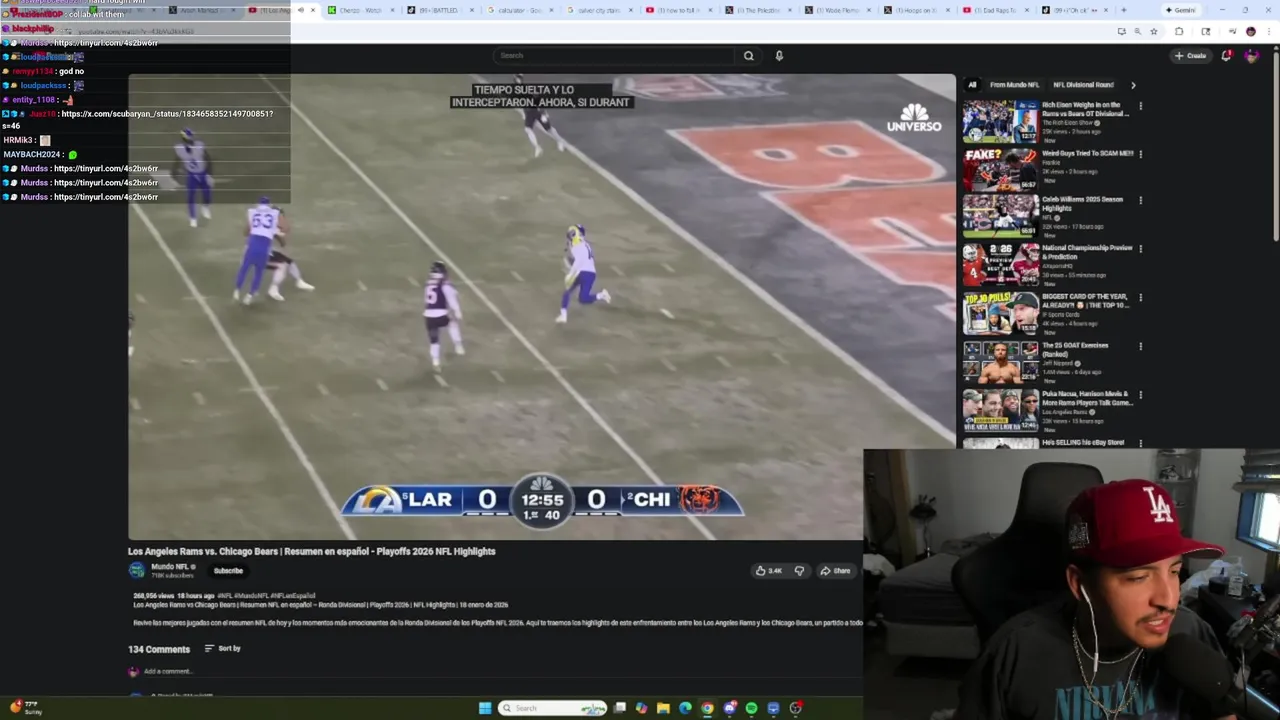Share the Rams vs Bears video
Image resolution: width=1280 pixels, height=720 pixels.
835,571
